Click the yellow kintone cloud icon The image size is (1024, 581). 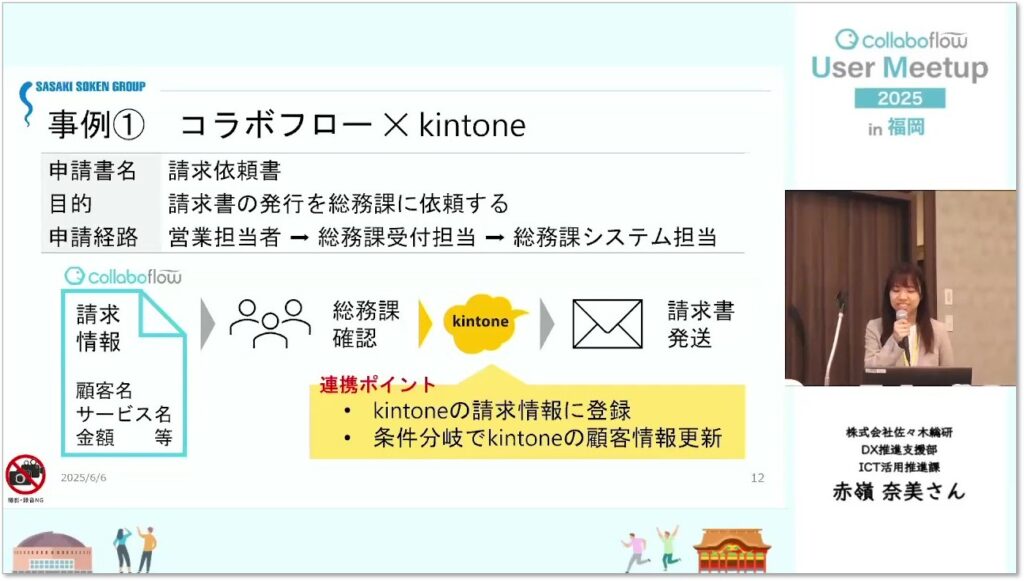(x=482, y=322)
